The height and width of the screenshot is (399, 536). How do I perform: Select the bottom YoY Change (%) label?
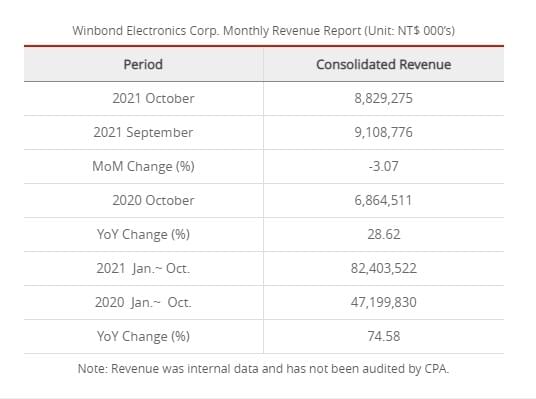coord(143,336)
